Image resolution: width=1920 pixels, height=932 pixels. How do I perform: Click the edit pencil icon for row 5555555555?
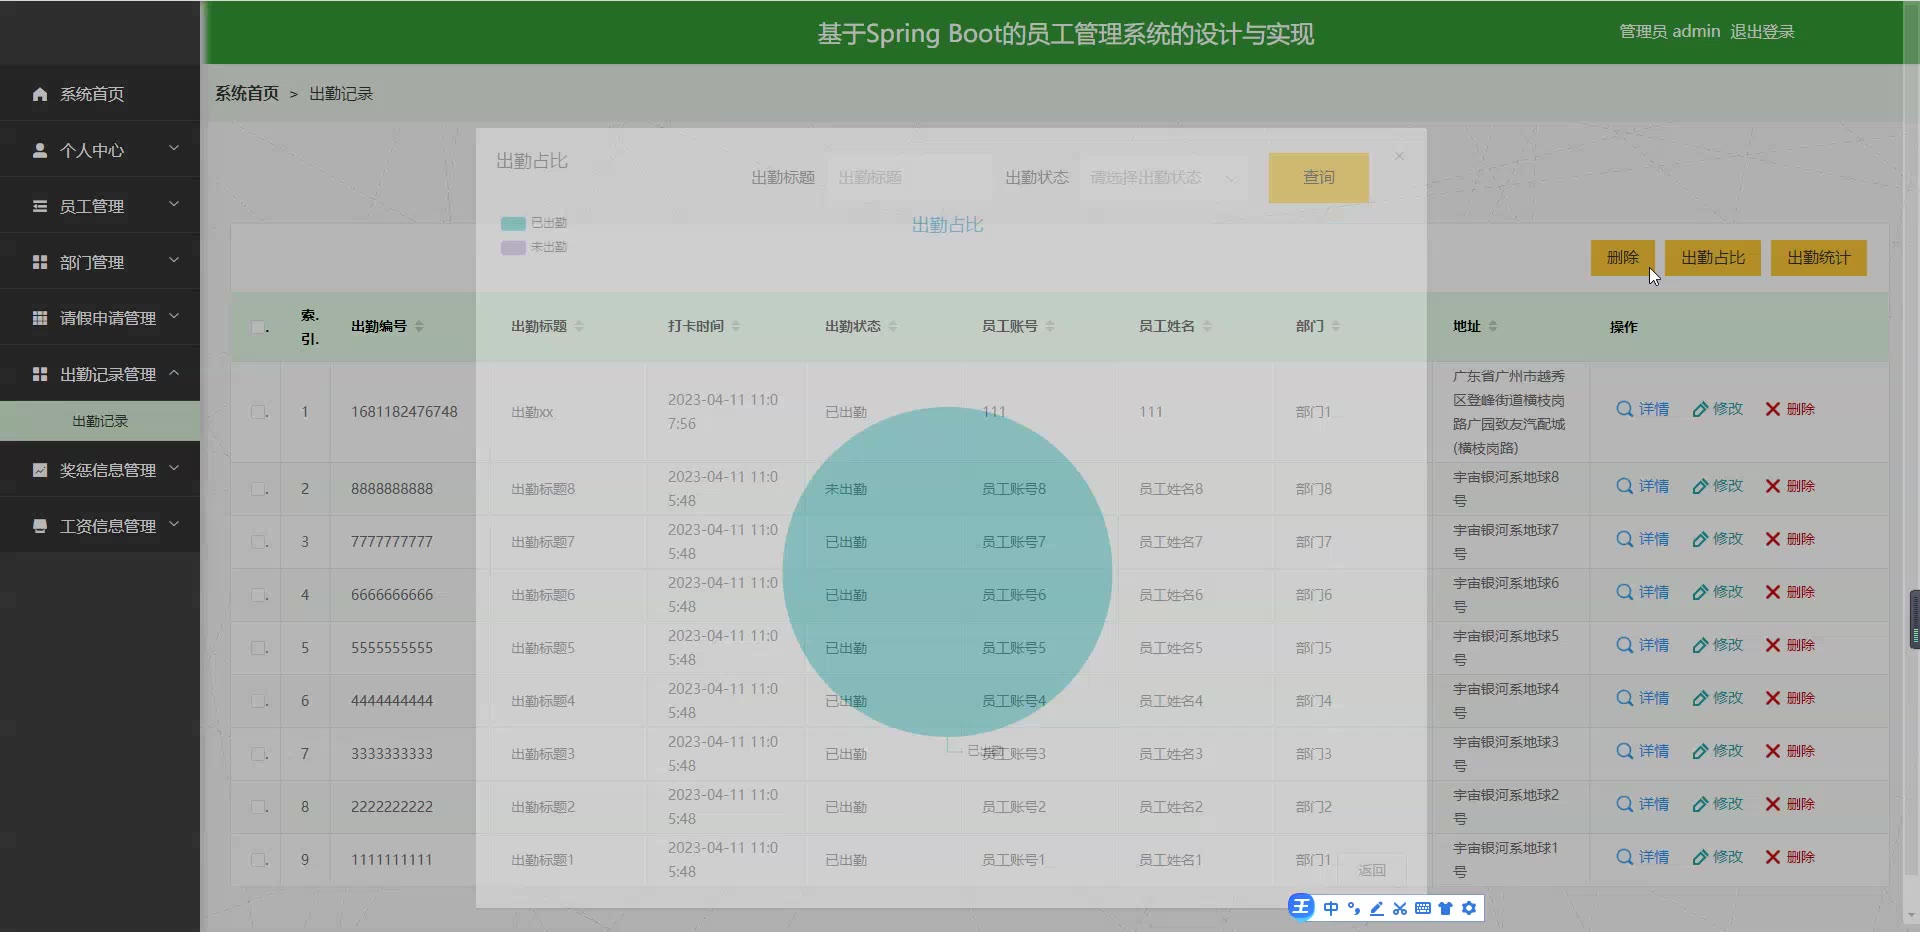coord(1700,645)
